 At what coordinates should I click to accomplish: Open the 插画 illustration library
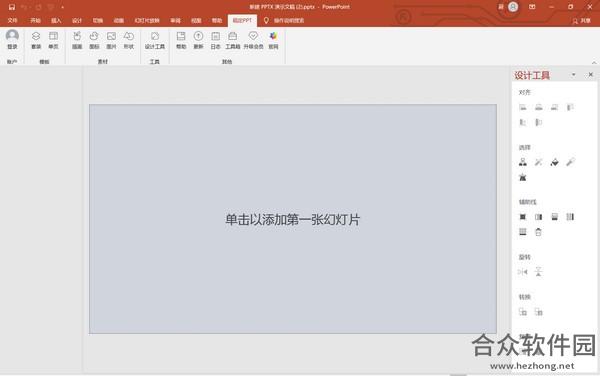click(x=77, y=40)
